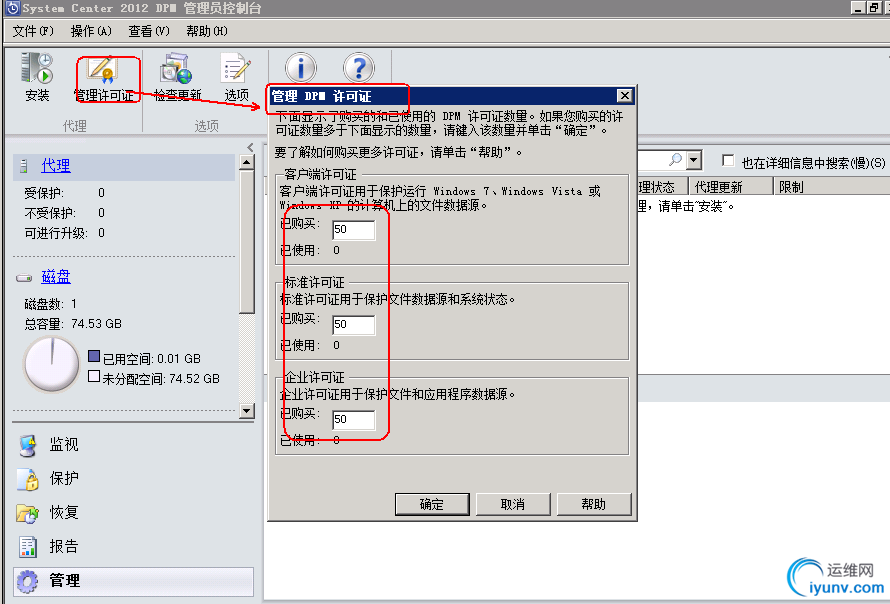Minimize the DPM console window
890x604 pixels.
click(859, 7)
